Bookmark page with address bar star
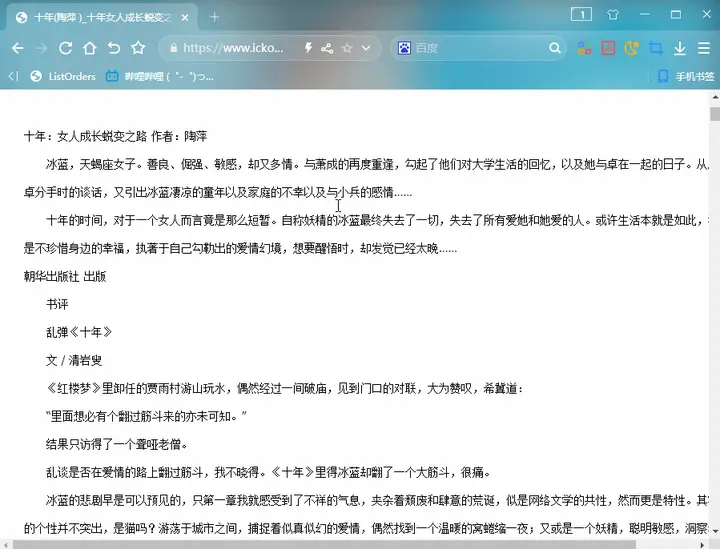 click(x=347, y=48)
